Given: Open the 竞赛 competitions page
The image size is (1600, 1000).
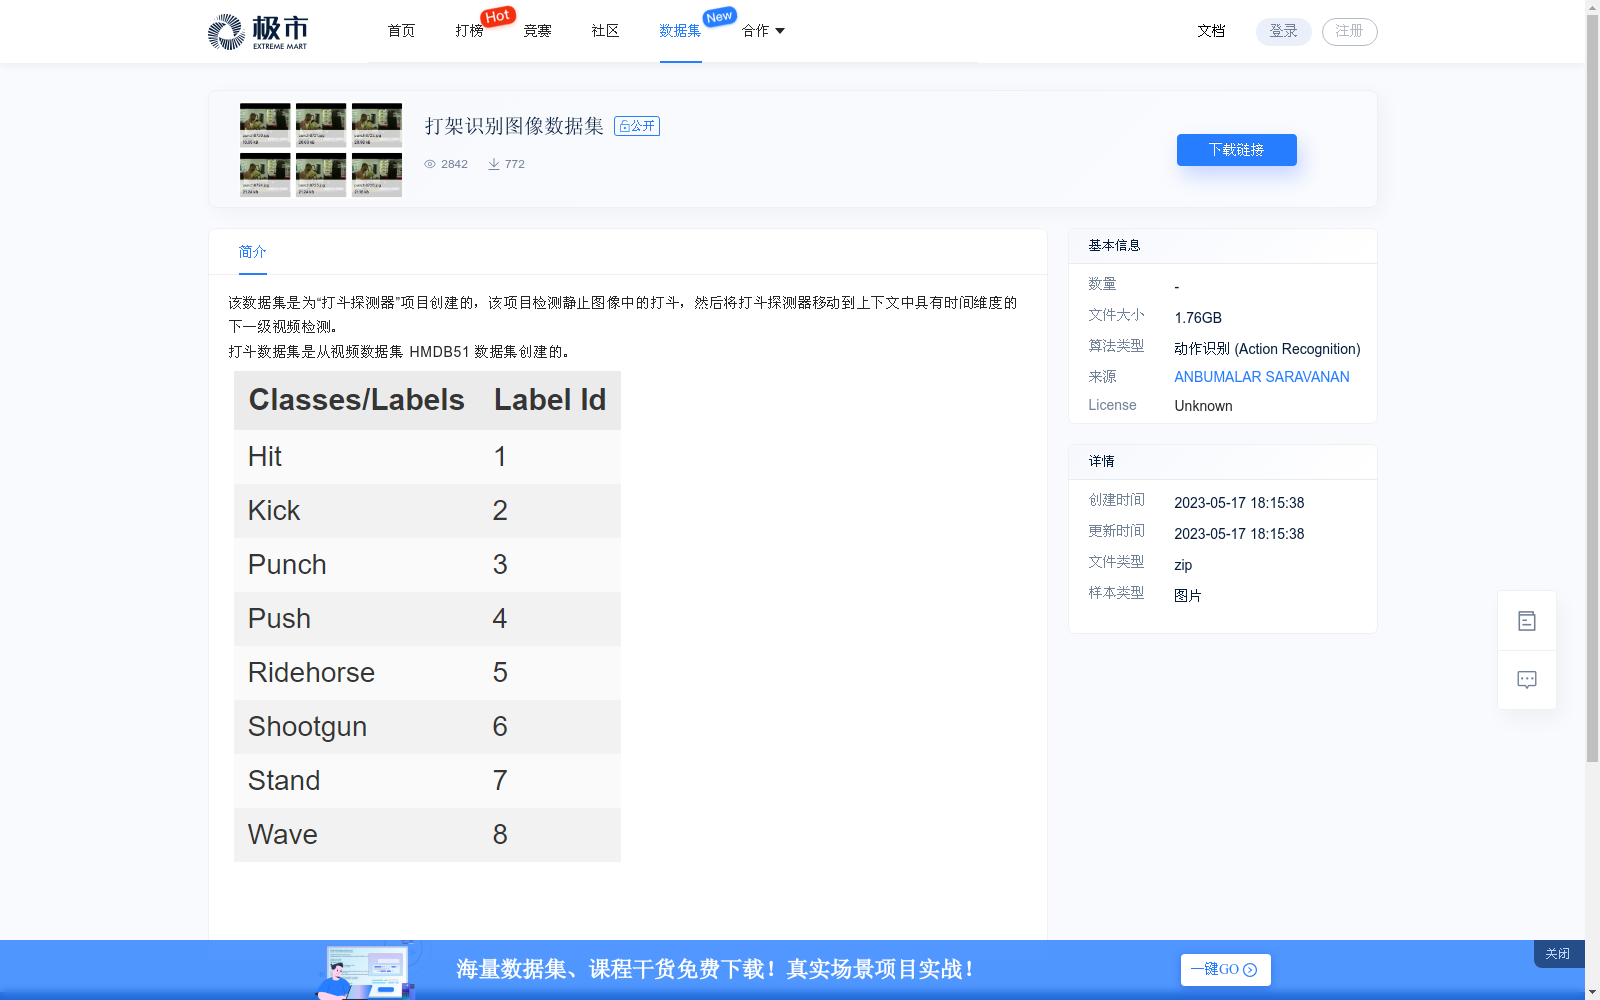Looking at the screenshot, I should point(537,31).
